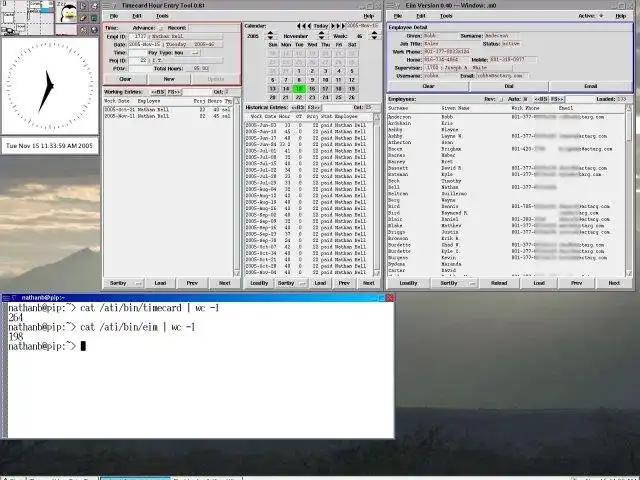Click LoadBy button under Historical Entries
Image resolution: width=640 pixels, height=480 pixels.
click(259, 283)
